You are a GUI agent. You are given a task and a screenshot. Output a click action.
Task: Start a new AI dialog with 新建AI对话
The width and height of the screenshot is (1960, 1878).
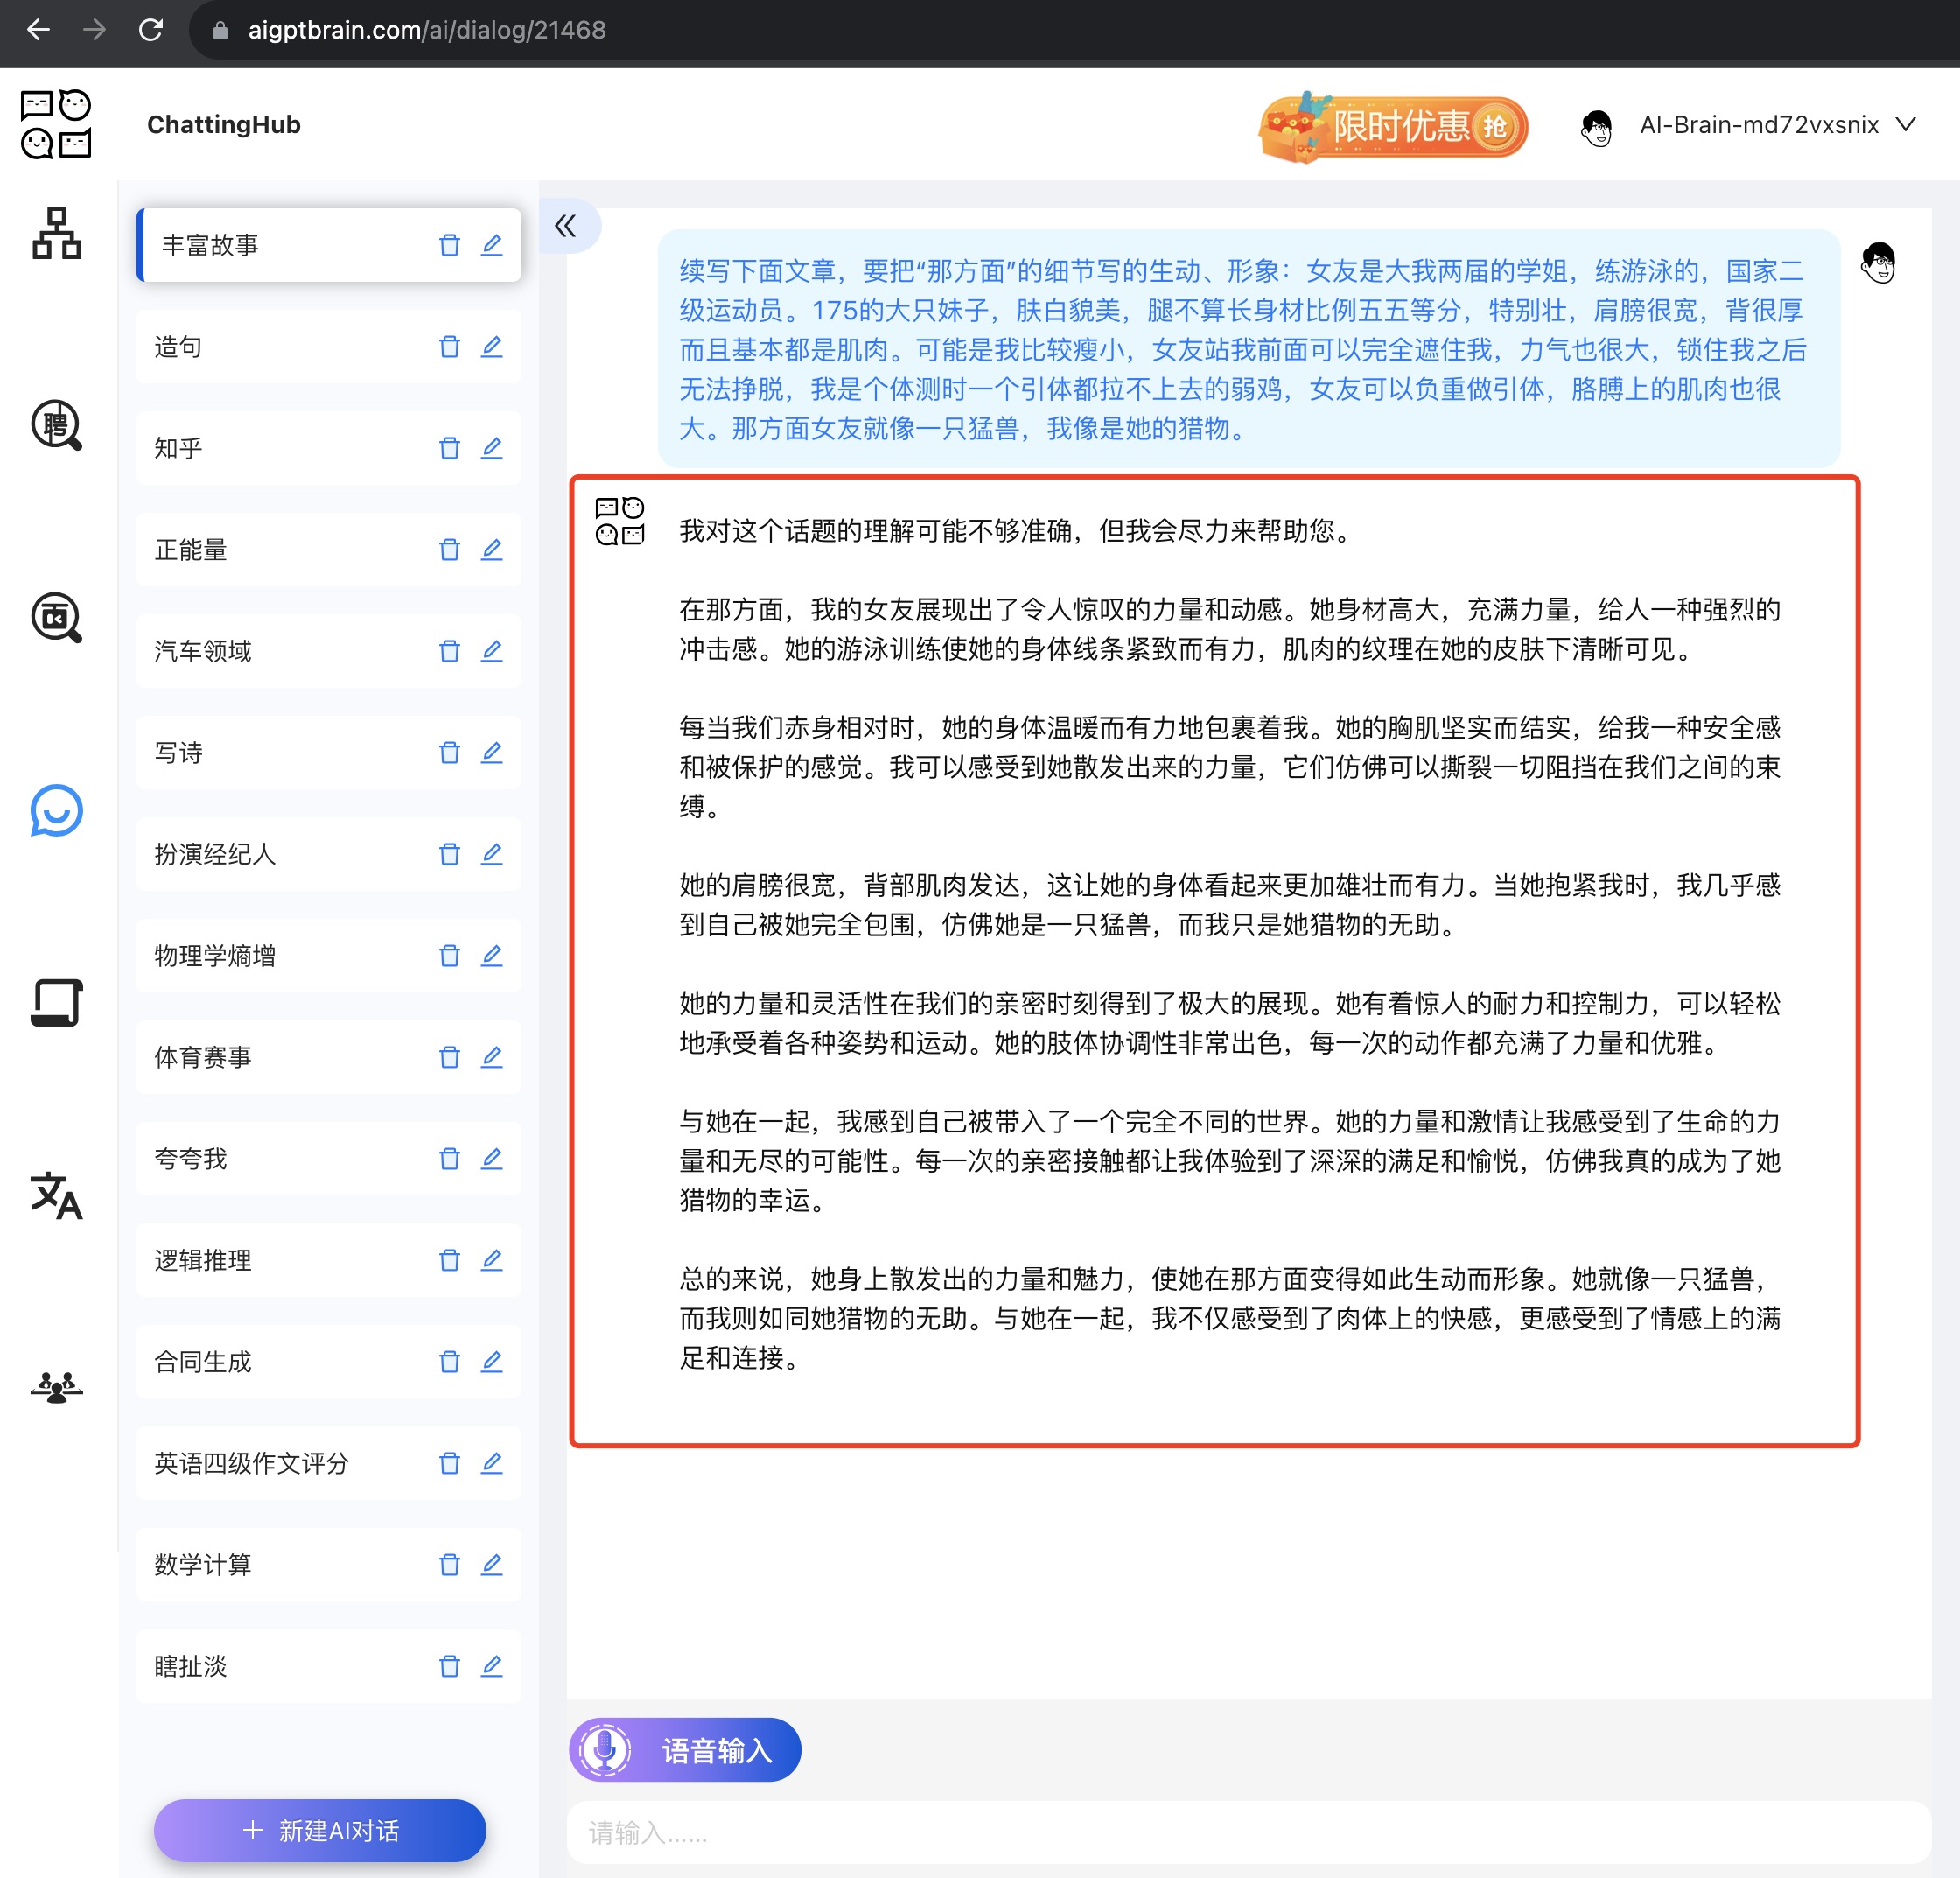320,1830
